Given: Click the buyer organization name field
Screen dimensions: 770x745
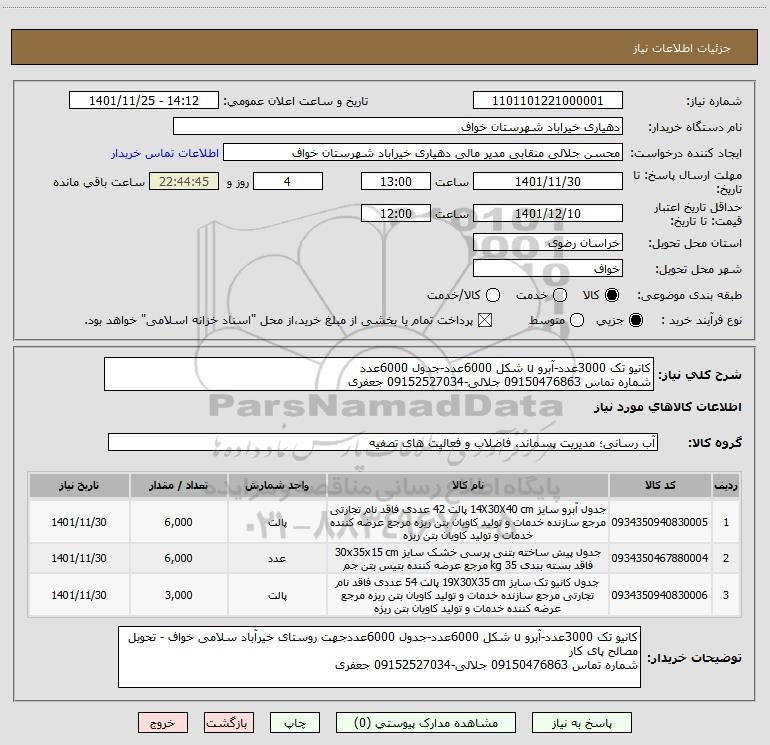Looking at the screenshot, I should click(x=398, y=126).
